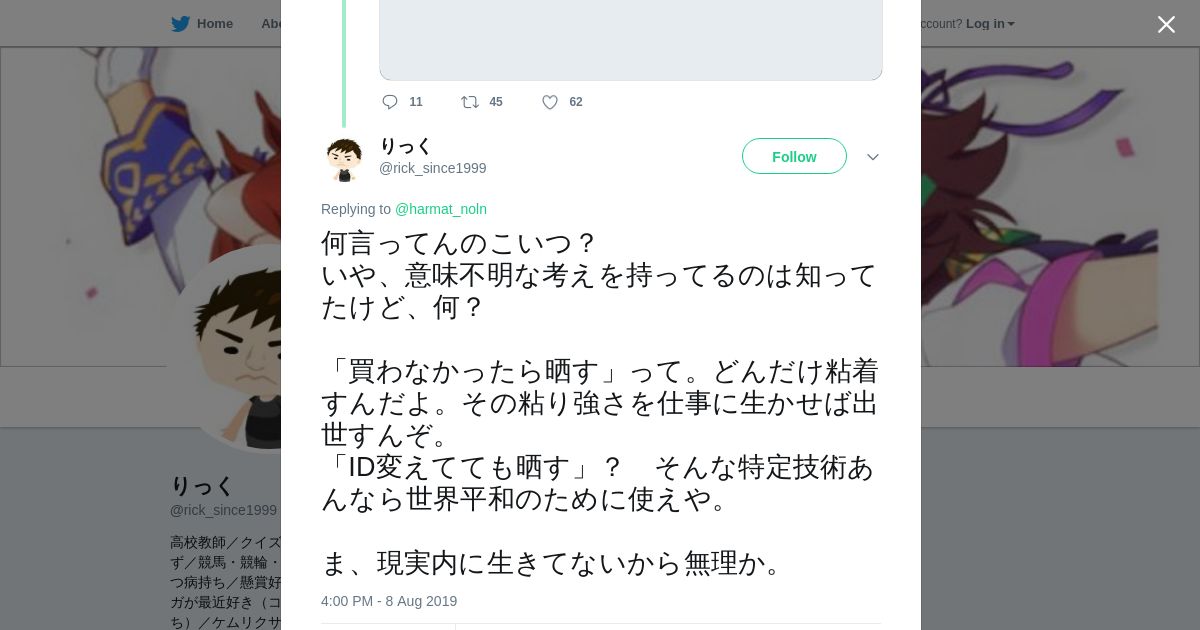Open the partially hidden About menu item
The width and height of the screenshot is (1200, 630).
pos(270,24)
